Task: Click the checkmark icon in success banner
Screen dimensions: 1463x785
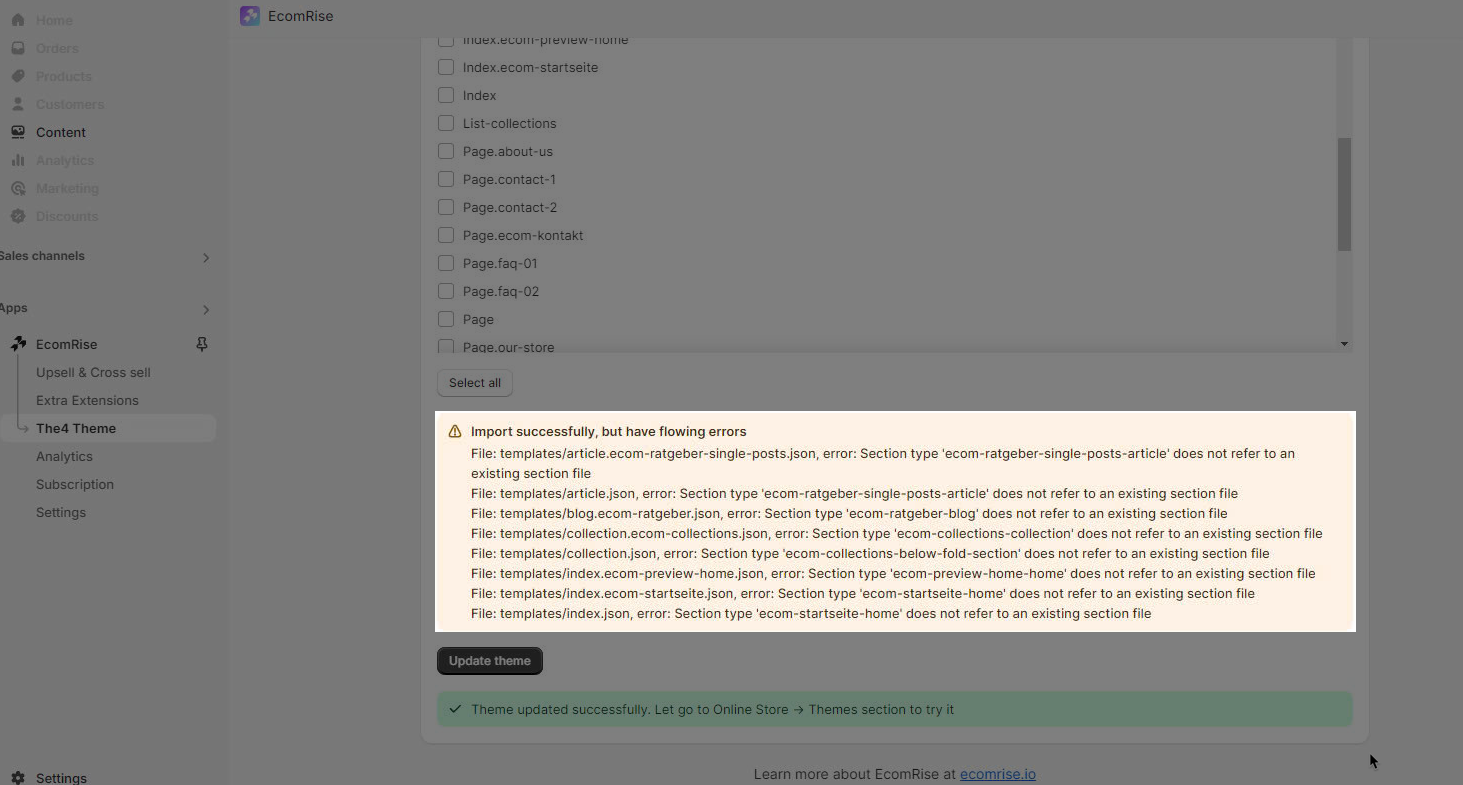Action: click(455, 709)
